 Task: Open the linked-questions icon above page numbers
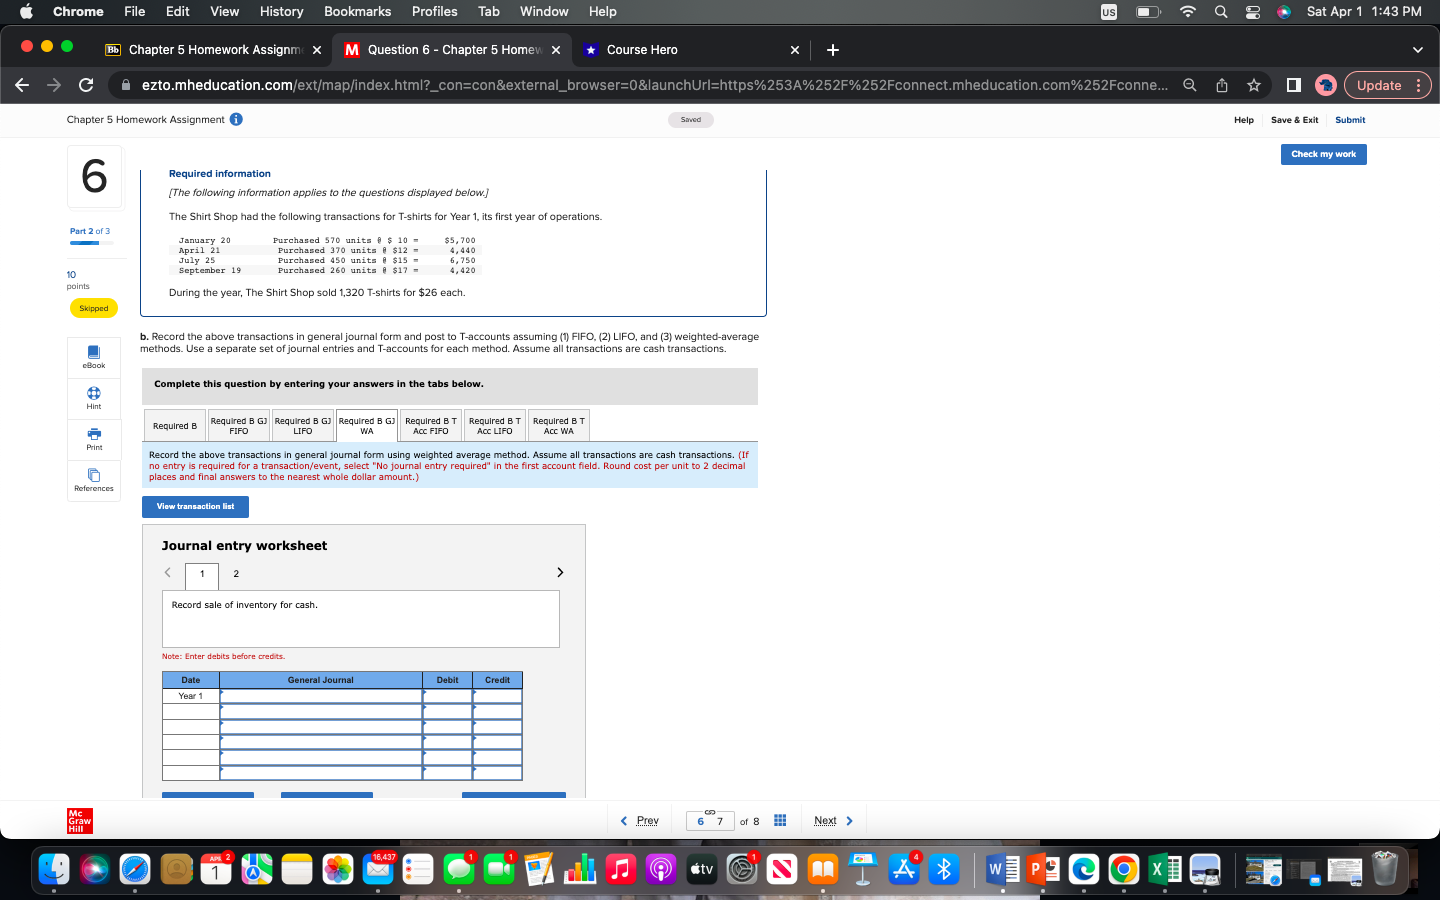click(710, 811)
